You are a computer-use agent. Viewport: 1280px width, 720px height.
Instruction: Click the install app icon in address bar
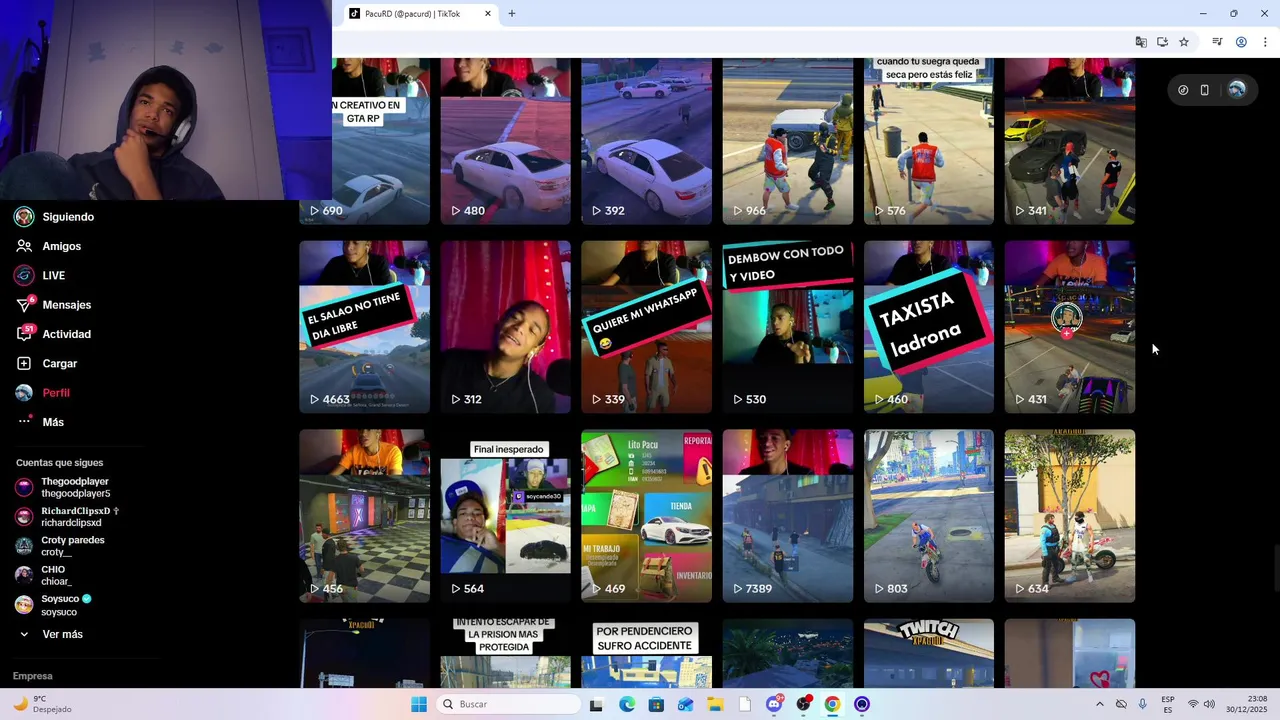pyautogui.click(x=1162, y=42)
